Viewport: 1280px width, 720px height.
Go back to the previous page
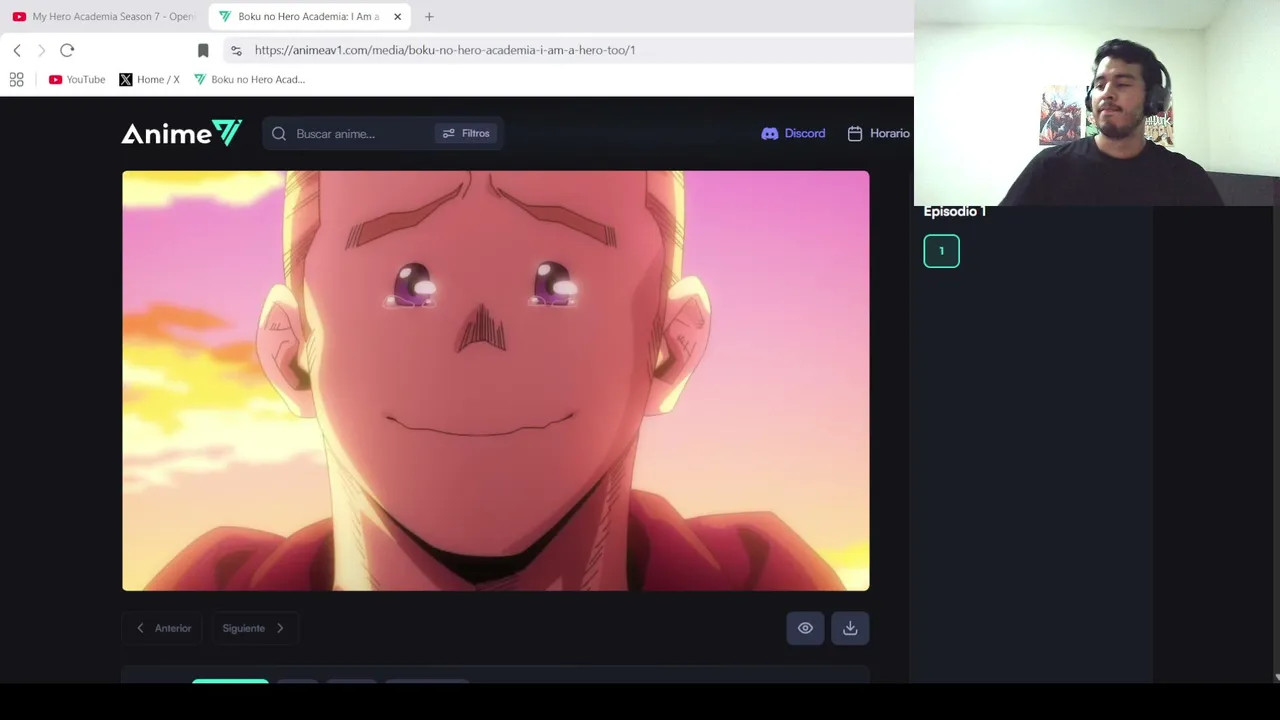[x=17, y=50]
